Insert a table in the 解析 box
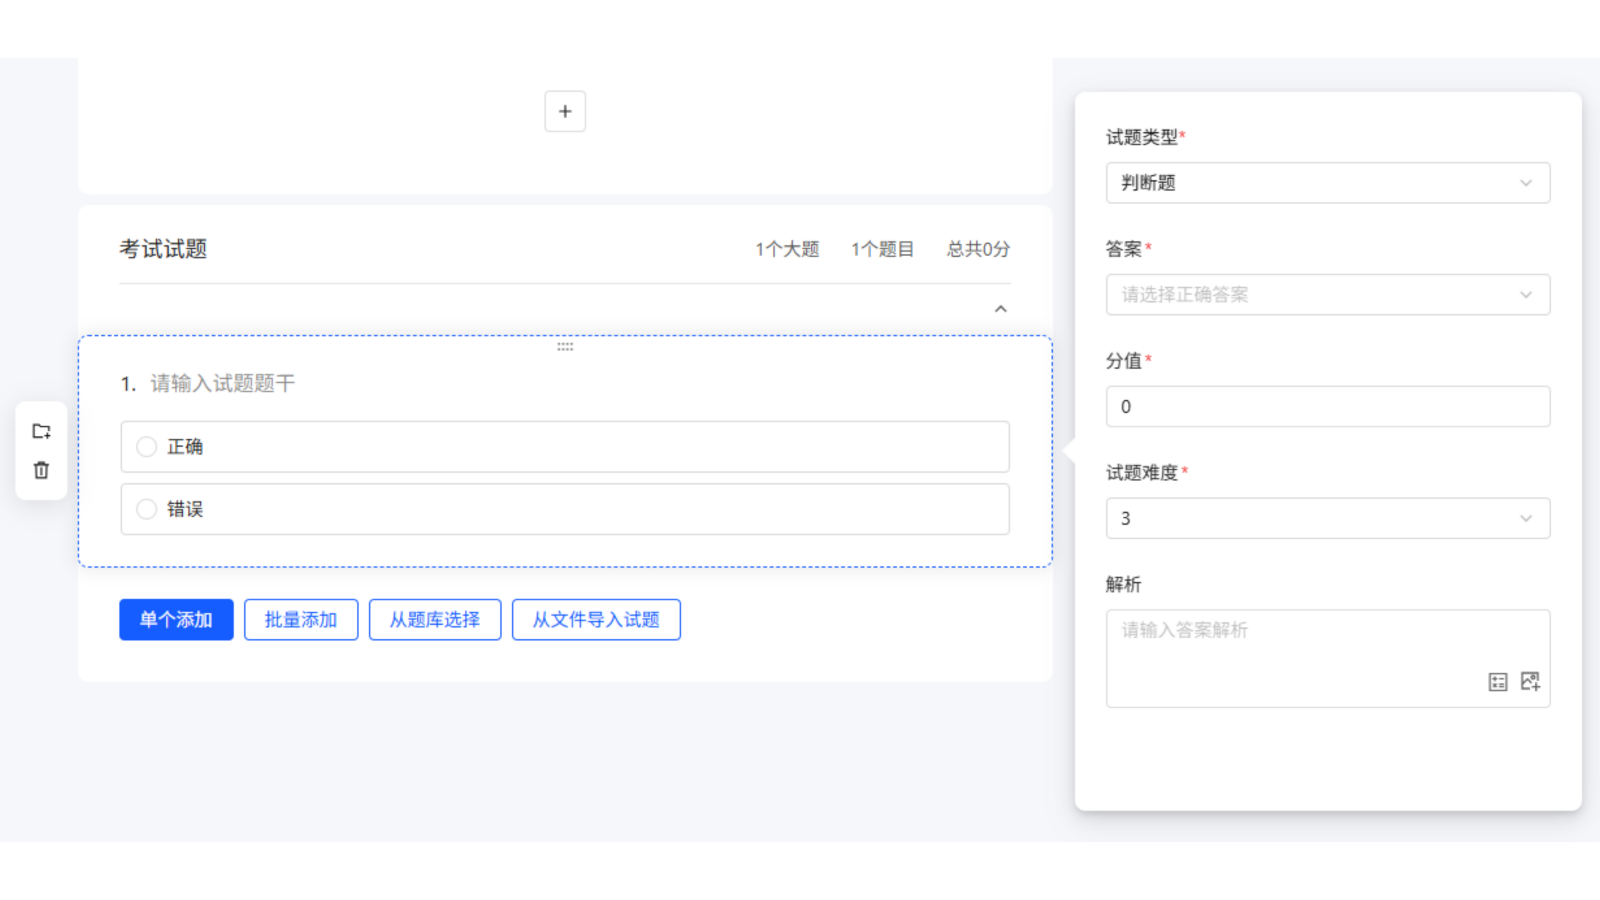Screen dimensions: 1600x900 tap(1497, 682)
